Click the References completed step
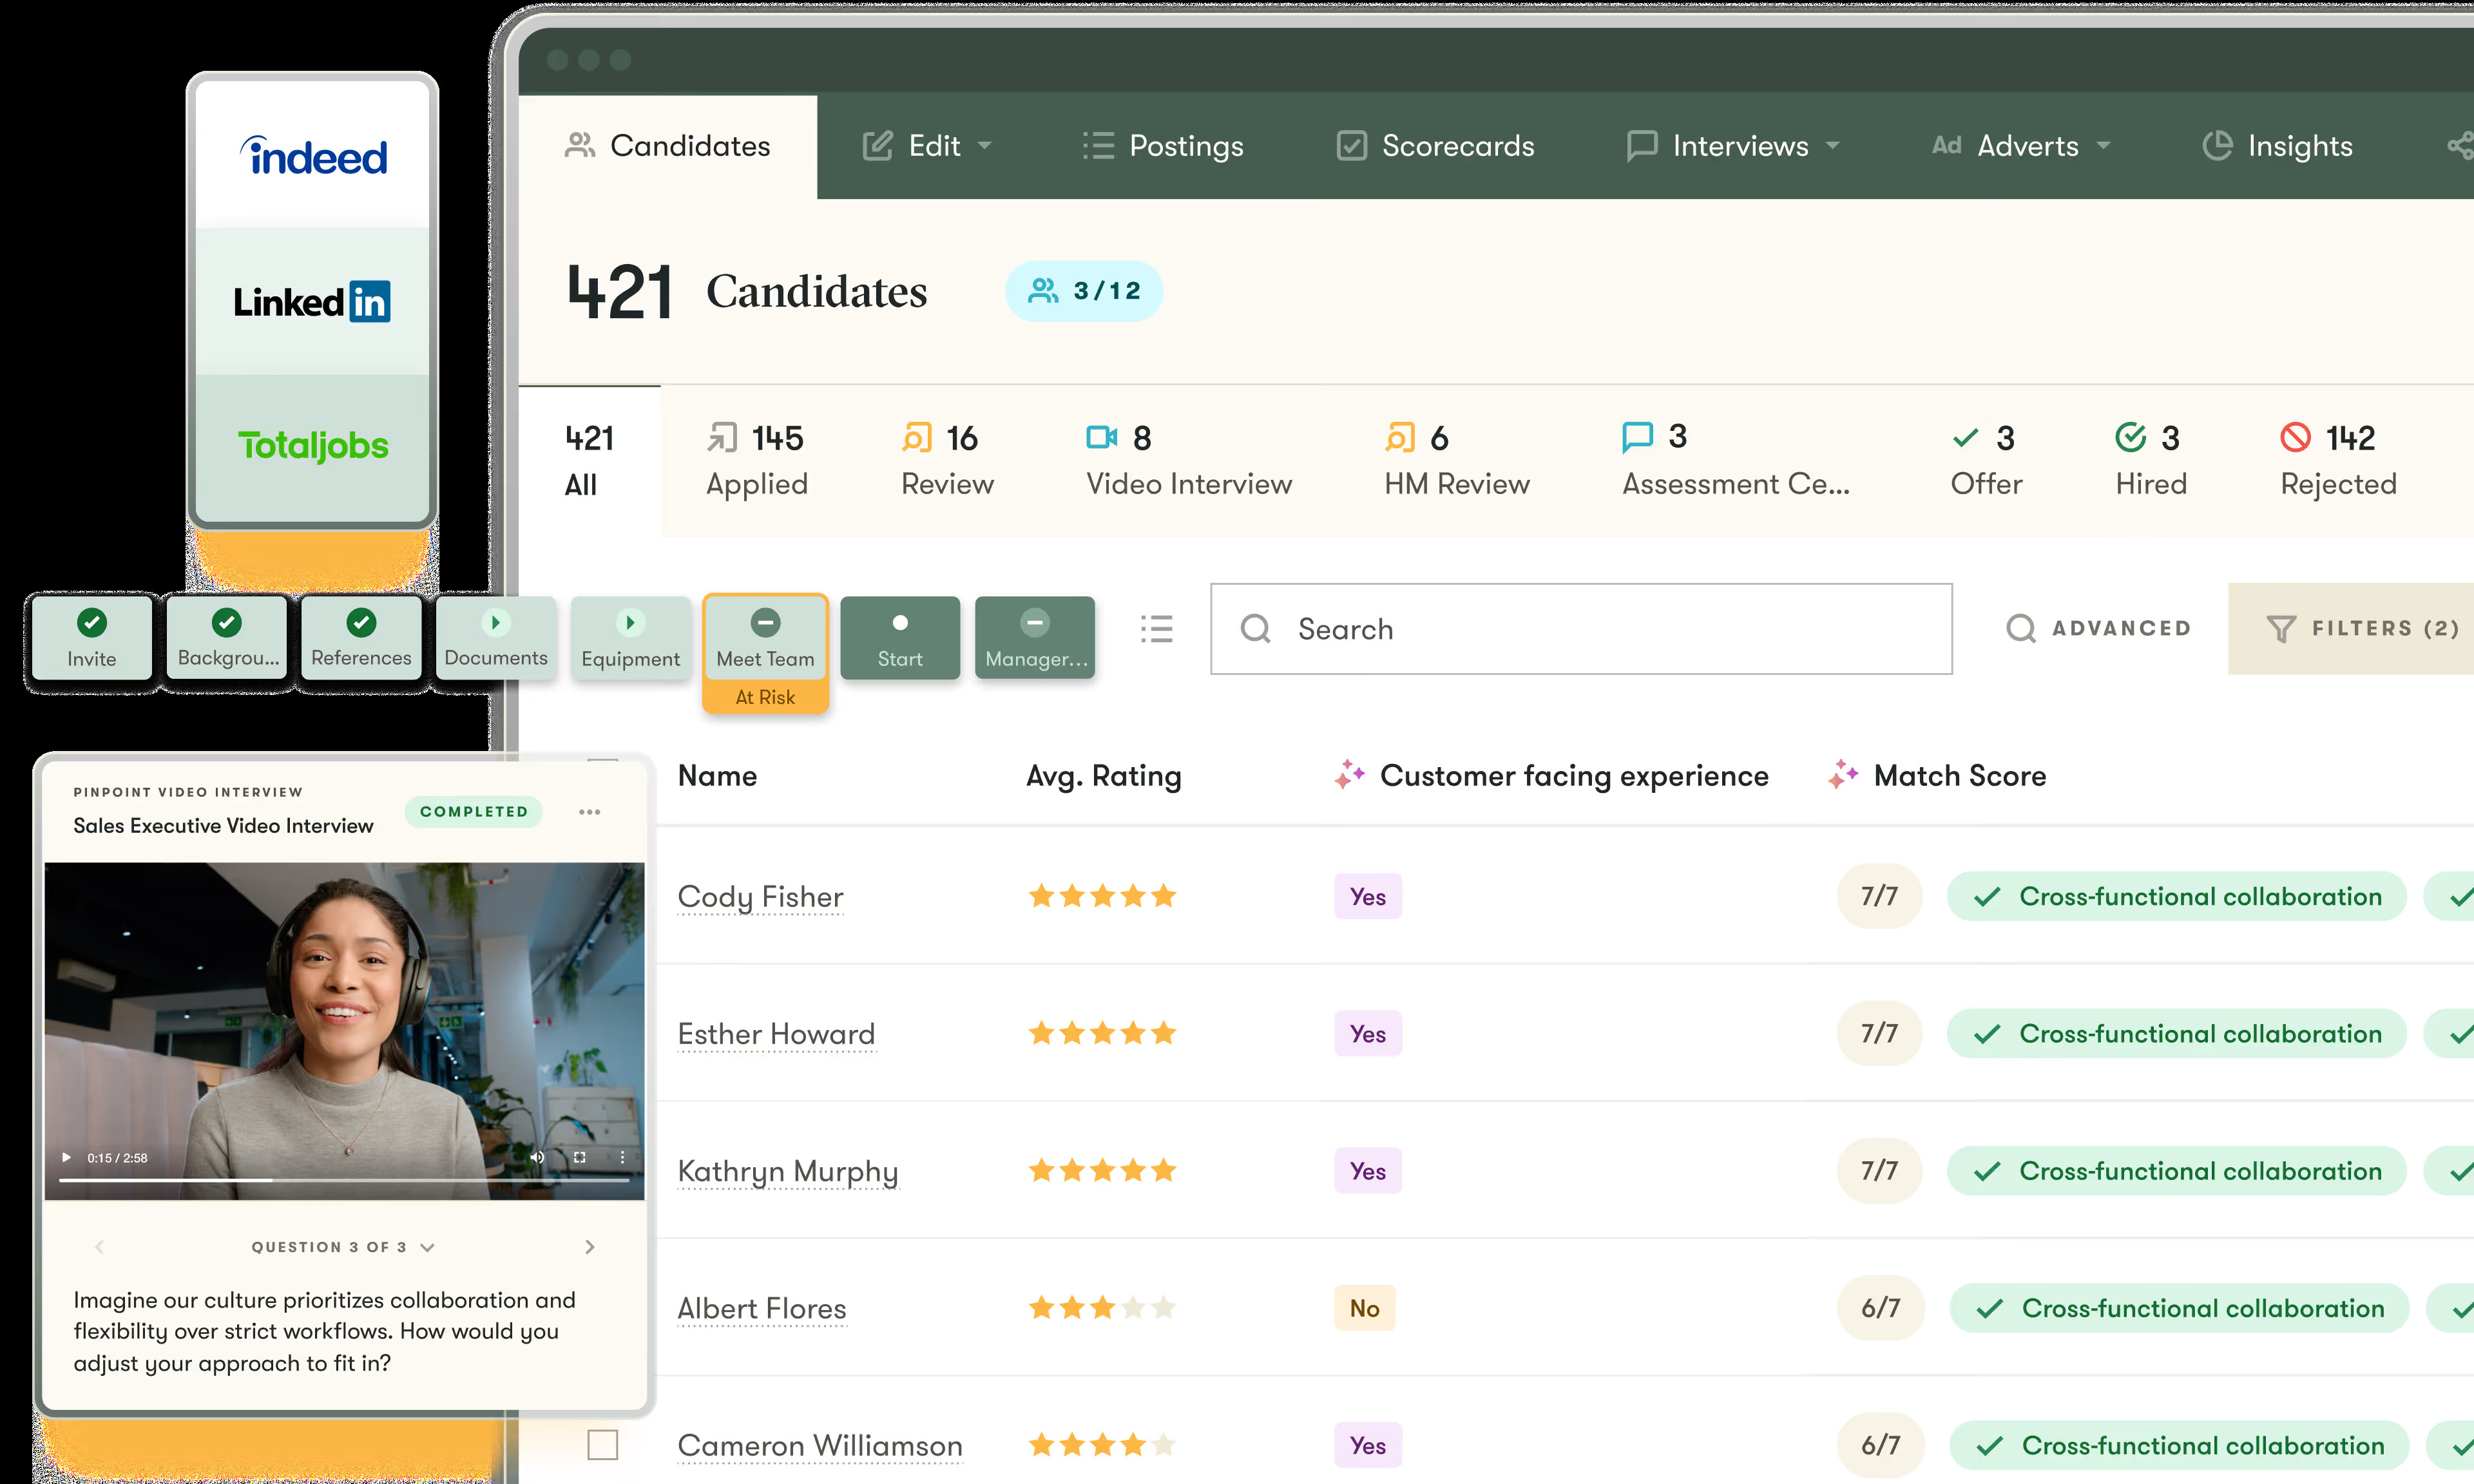 (x=361, y=638)
